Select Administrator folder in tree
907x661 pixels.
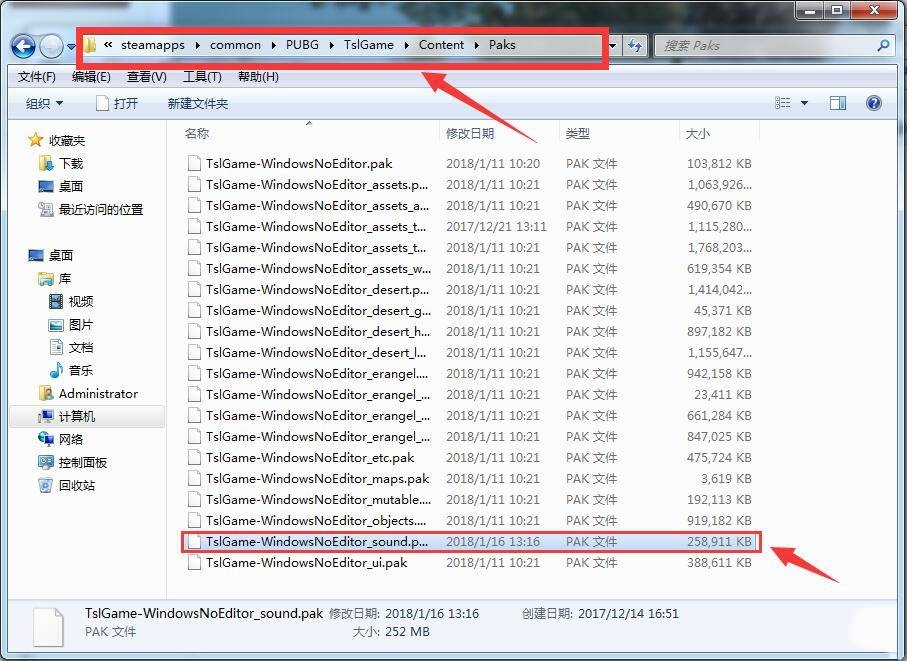tap(88, 393)
